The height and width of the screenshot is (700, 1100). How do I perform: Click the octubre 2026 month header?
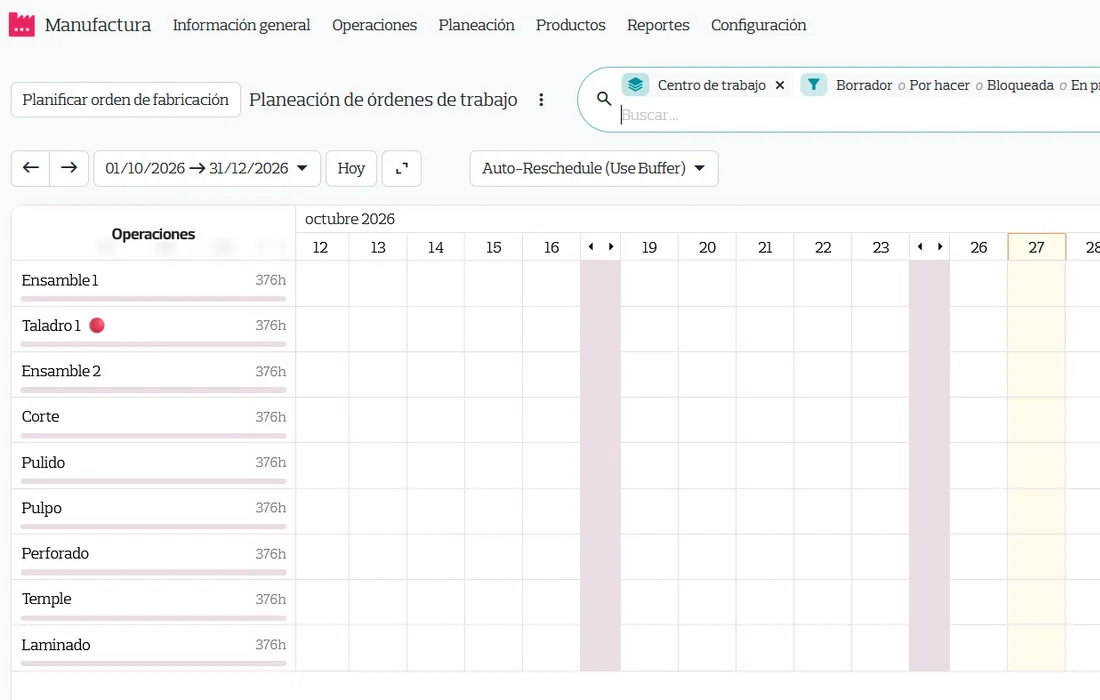coord(350,219)
